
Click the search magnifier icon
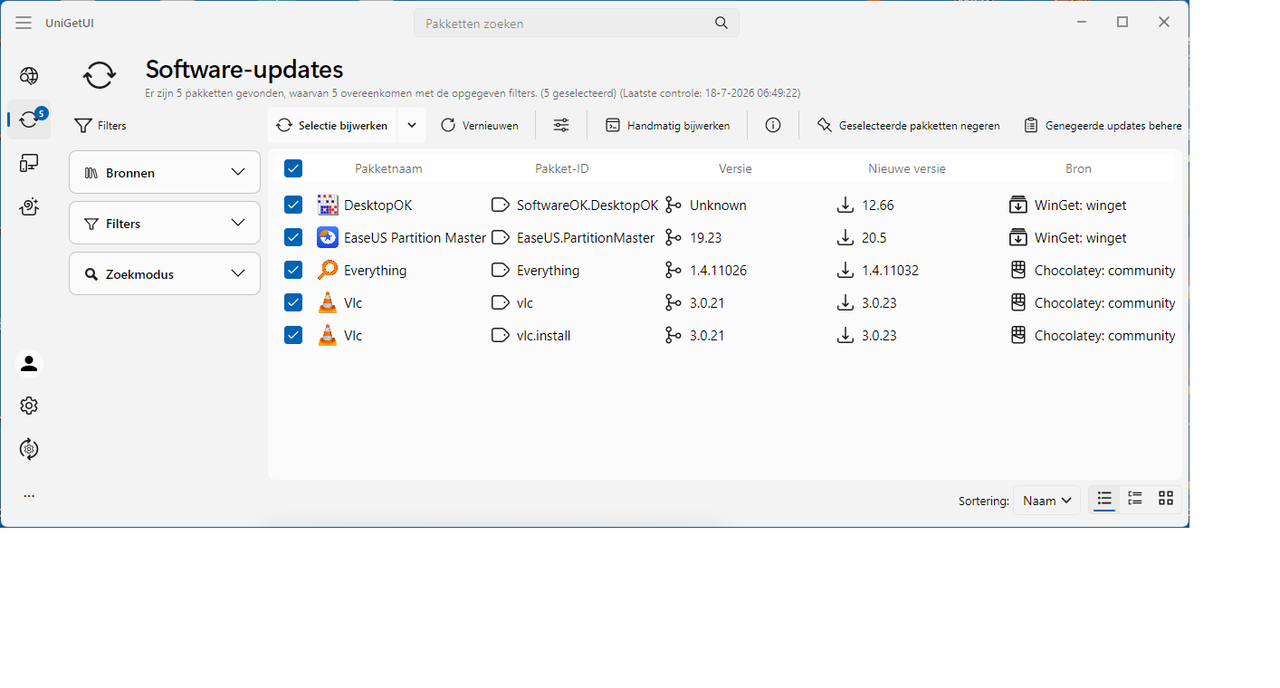(722, 23)
